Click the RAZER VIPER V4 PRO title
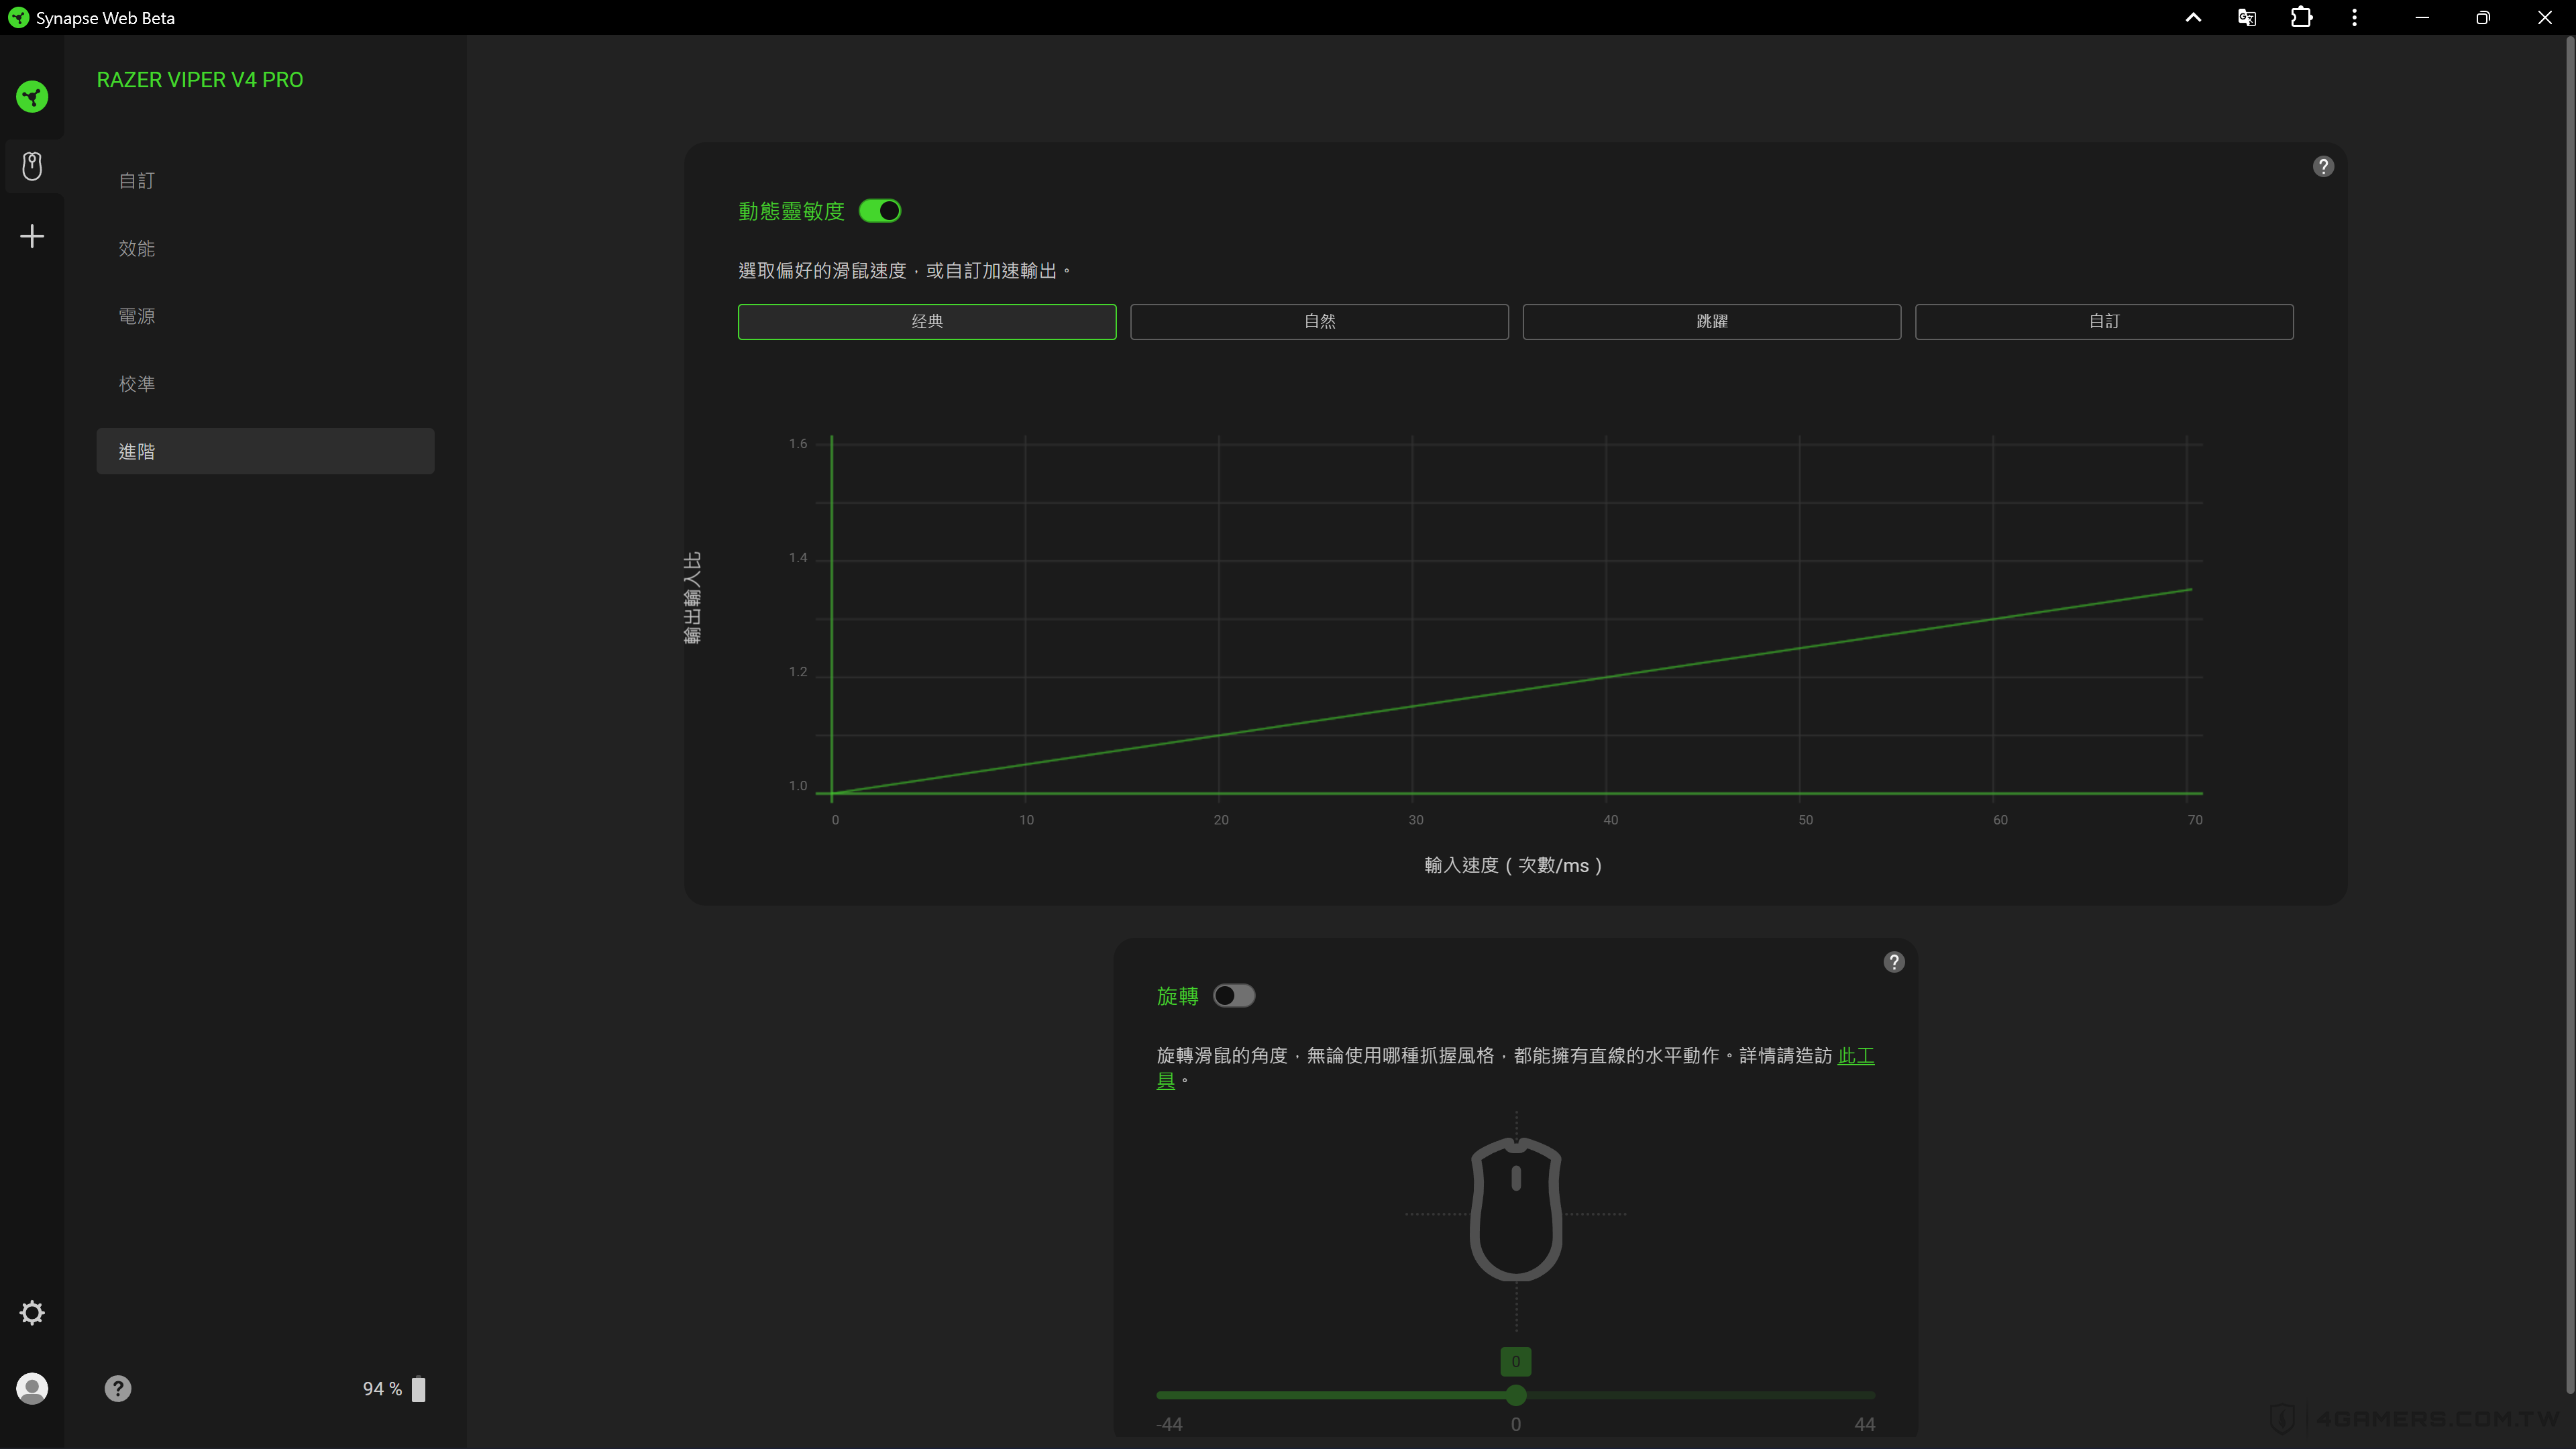The height and width of the screenshot is (1449, 2576). point(200,80)
